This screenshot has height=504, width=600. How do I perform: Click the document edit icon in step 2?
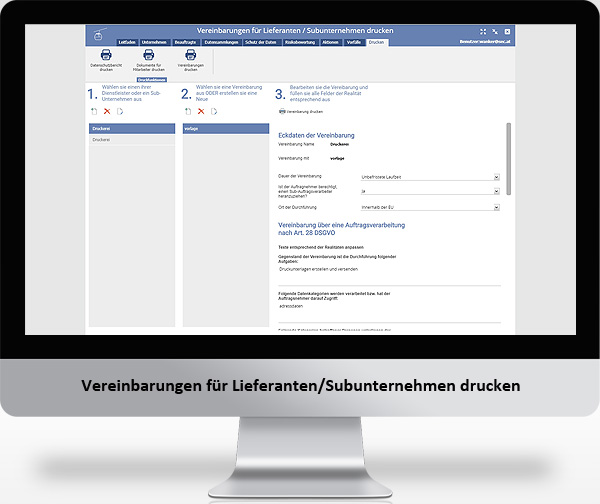coord(214,111)
